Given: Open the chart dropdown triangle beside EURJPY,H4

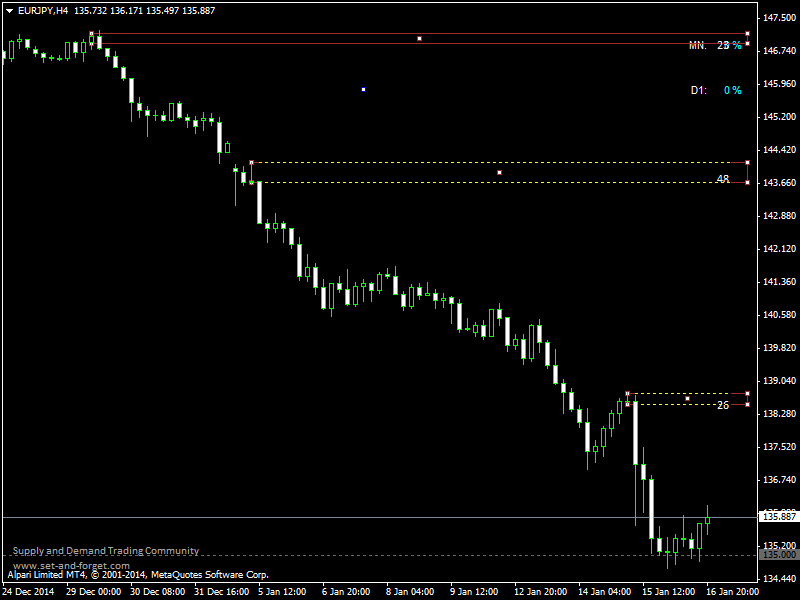Looking at the screenshot, I should tap(9, 11).
